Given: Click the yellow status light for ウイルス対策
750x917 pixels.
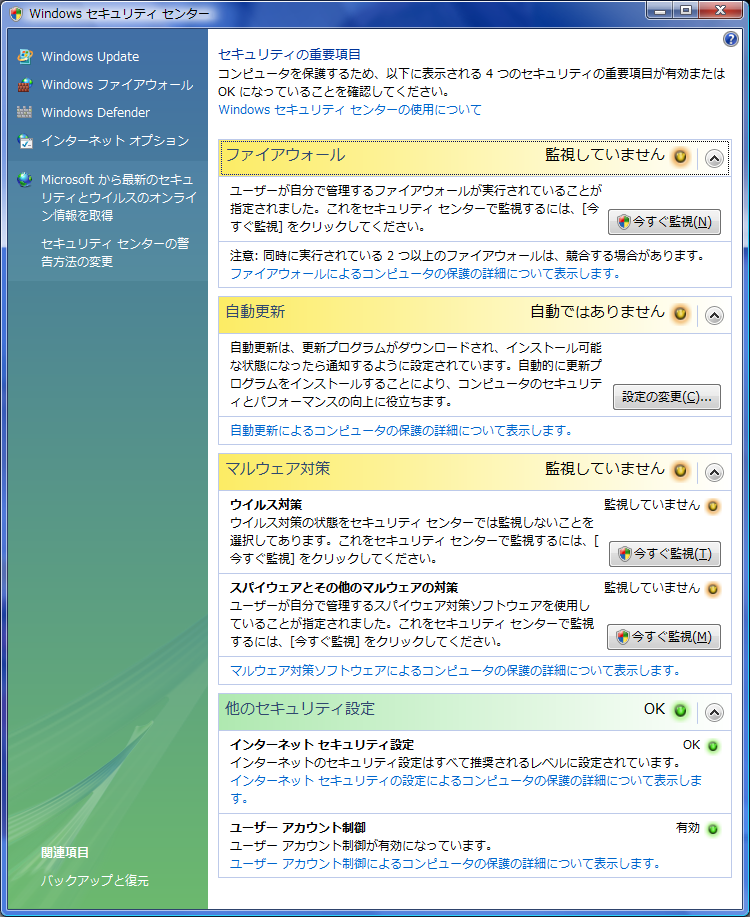Looking at the screenshot, I should coord(713,506).
